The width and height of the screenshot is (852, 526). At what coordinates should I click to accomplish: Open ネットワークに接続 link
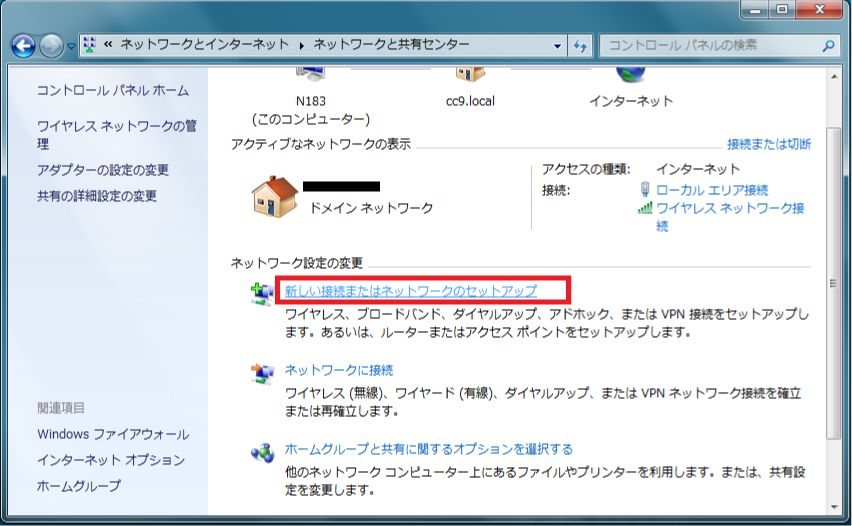[339, 370]
